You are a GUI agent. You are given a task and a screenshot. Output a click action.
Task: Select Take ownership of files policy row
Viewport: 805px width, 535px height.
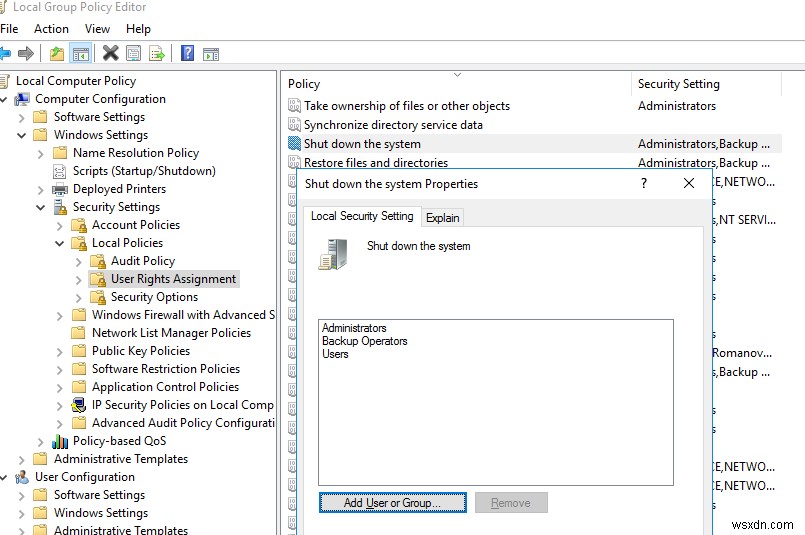coord(533,106)
